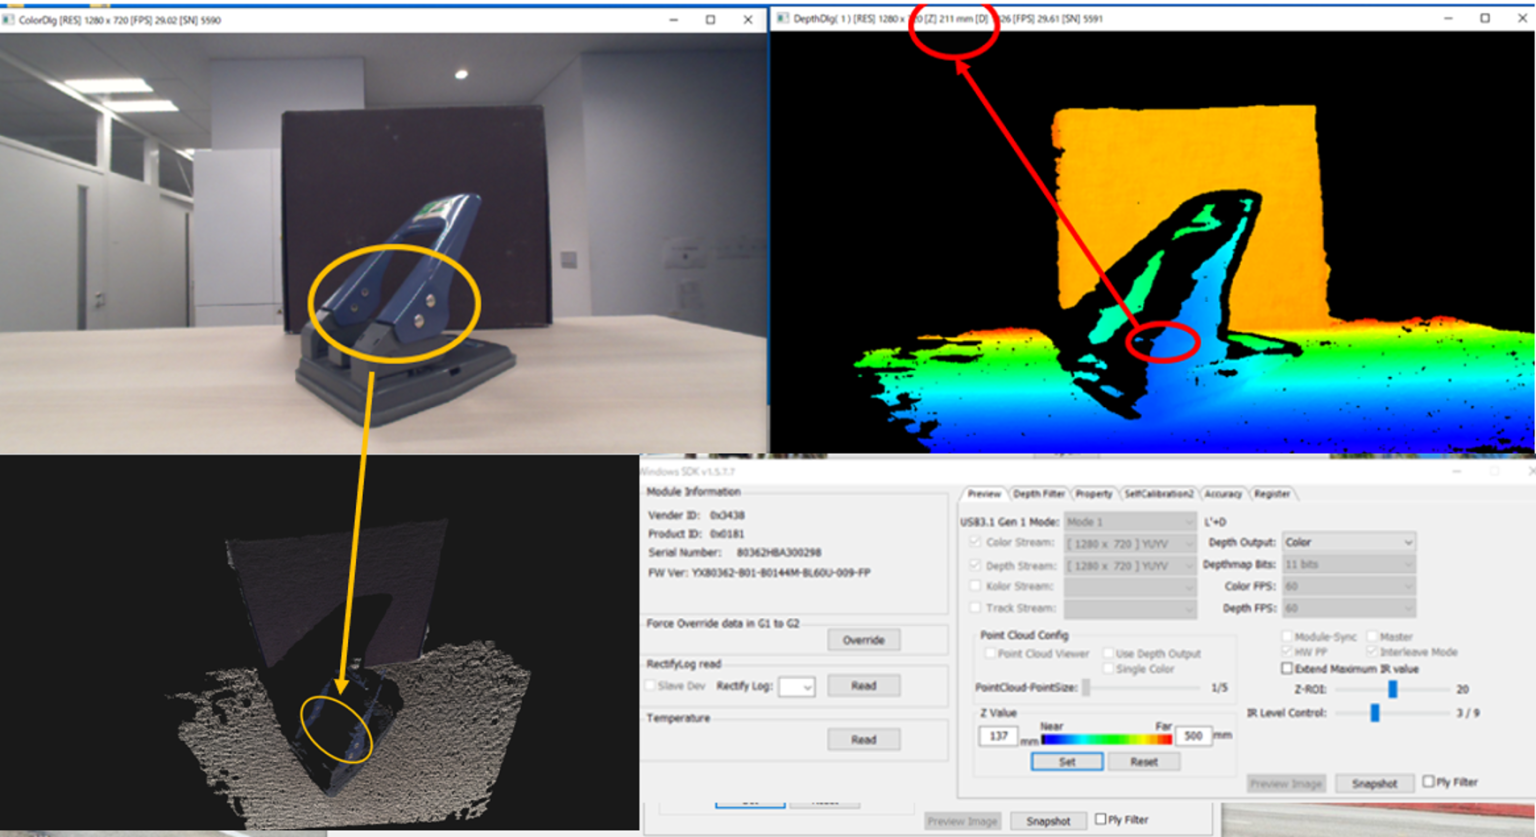Image resolution: width=1536 pixels, height=837 pixels.
Task: Click the ColorDlg window title bar application icon
Action: pos(10,17)
